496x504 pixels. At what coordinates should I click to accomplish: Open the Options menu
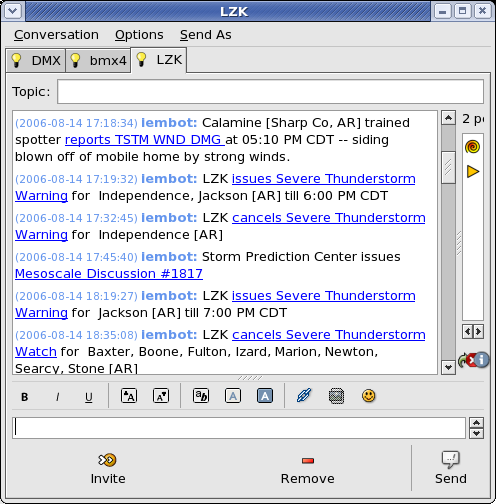(x=139, y=35)
